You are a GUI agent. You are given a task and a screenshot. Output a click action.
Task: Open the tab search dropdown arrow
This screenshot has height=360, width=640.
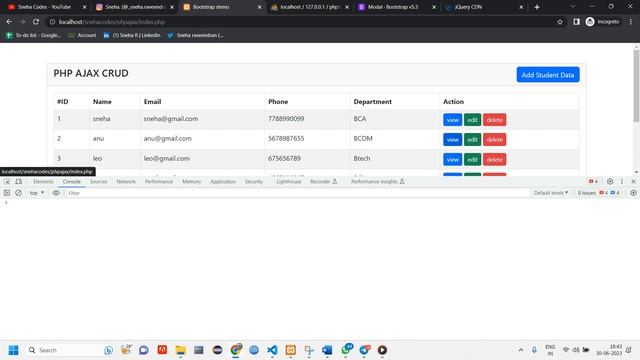pyautogui.click(x=573, y=7)
